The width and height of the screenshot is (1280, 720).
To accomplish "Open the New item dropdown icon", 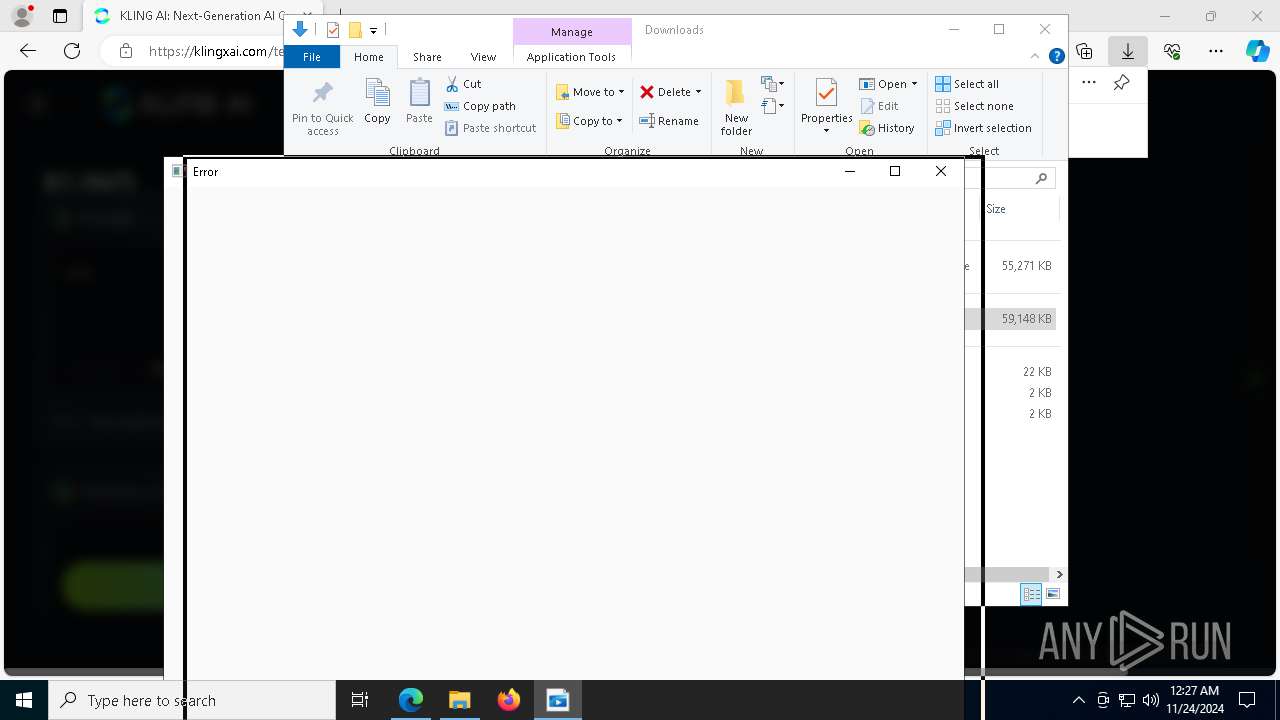I will pyautogui.click(x=773, y=84).
